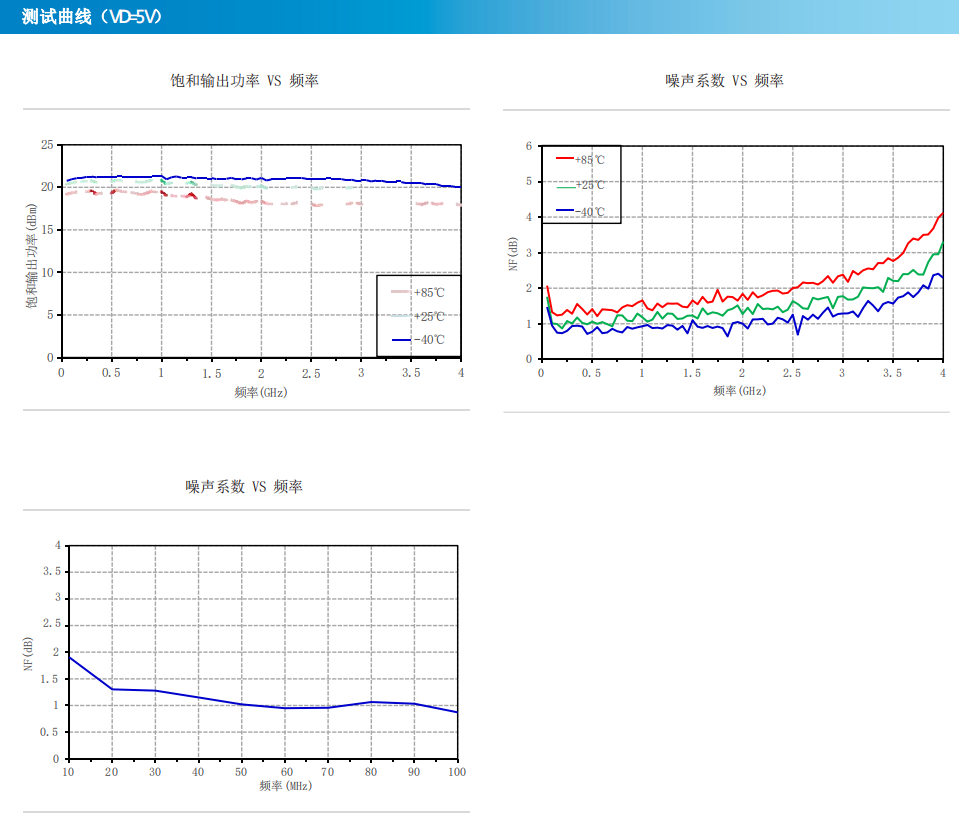Select the bottom chart title 噪声系数 VS 频率
The image size is (959, 826).
244,487
